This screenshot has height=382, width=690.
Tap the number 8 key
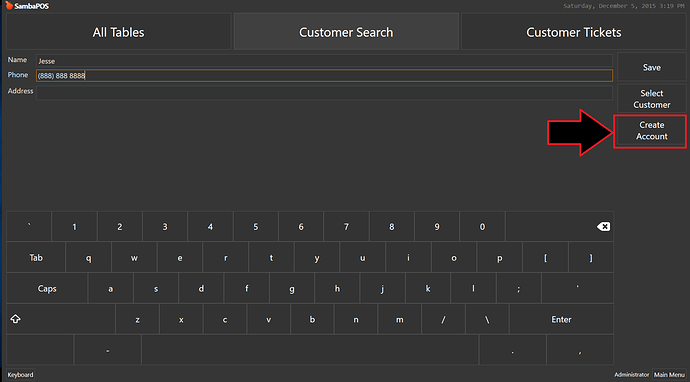(x=391, y=227)
